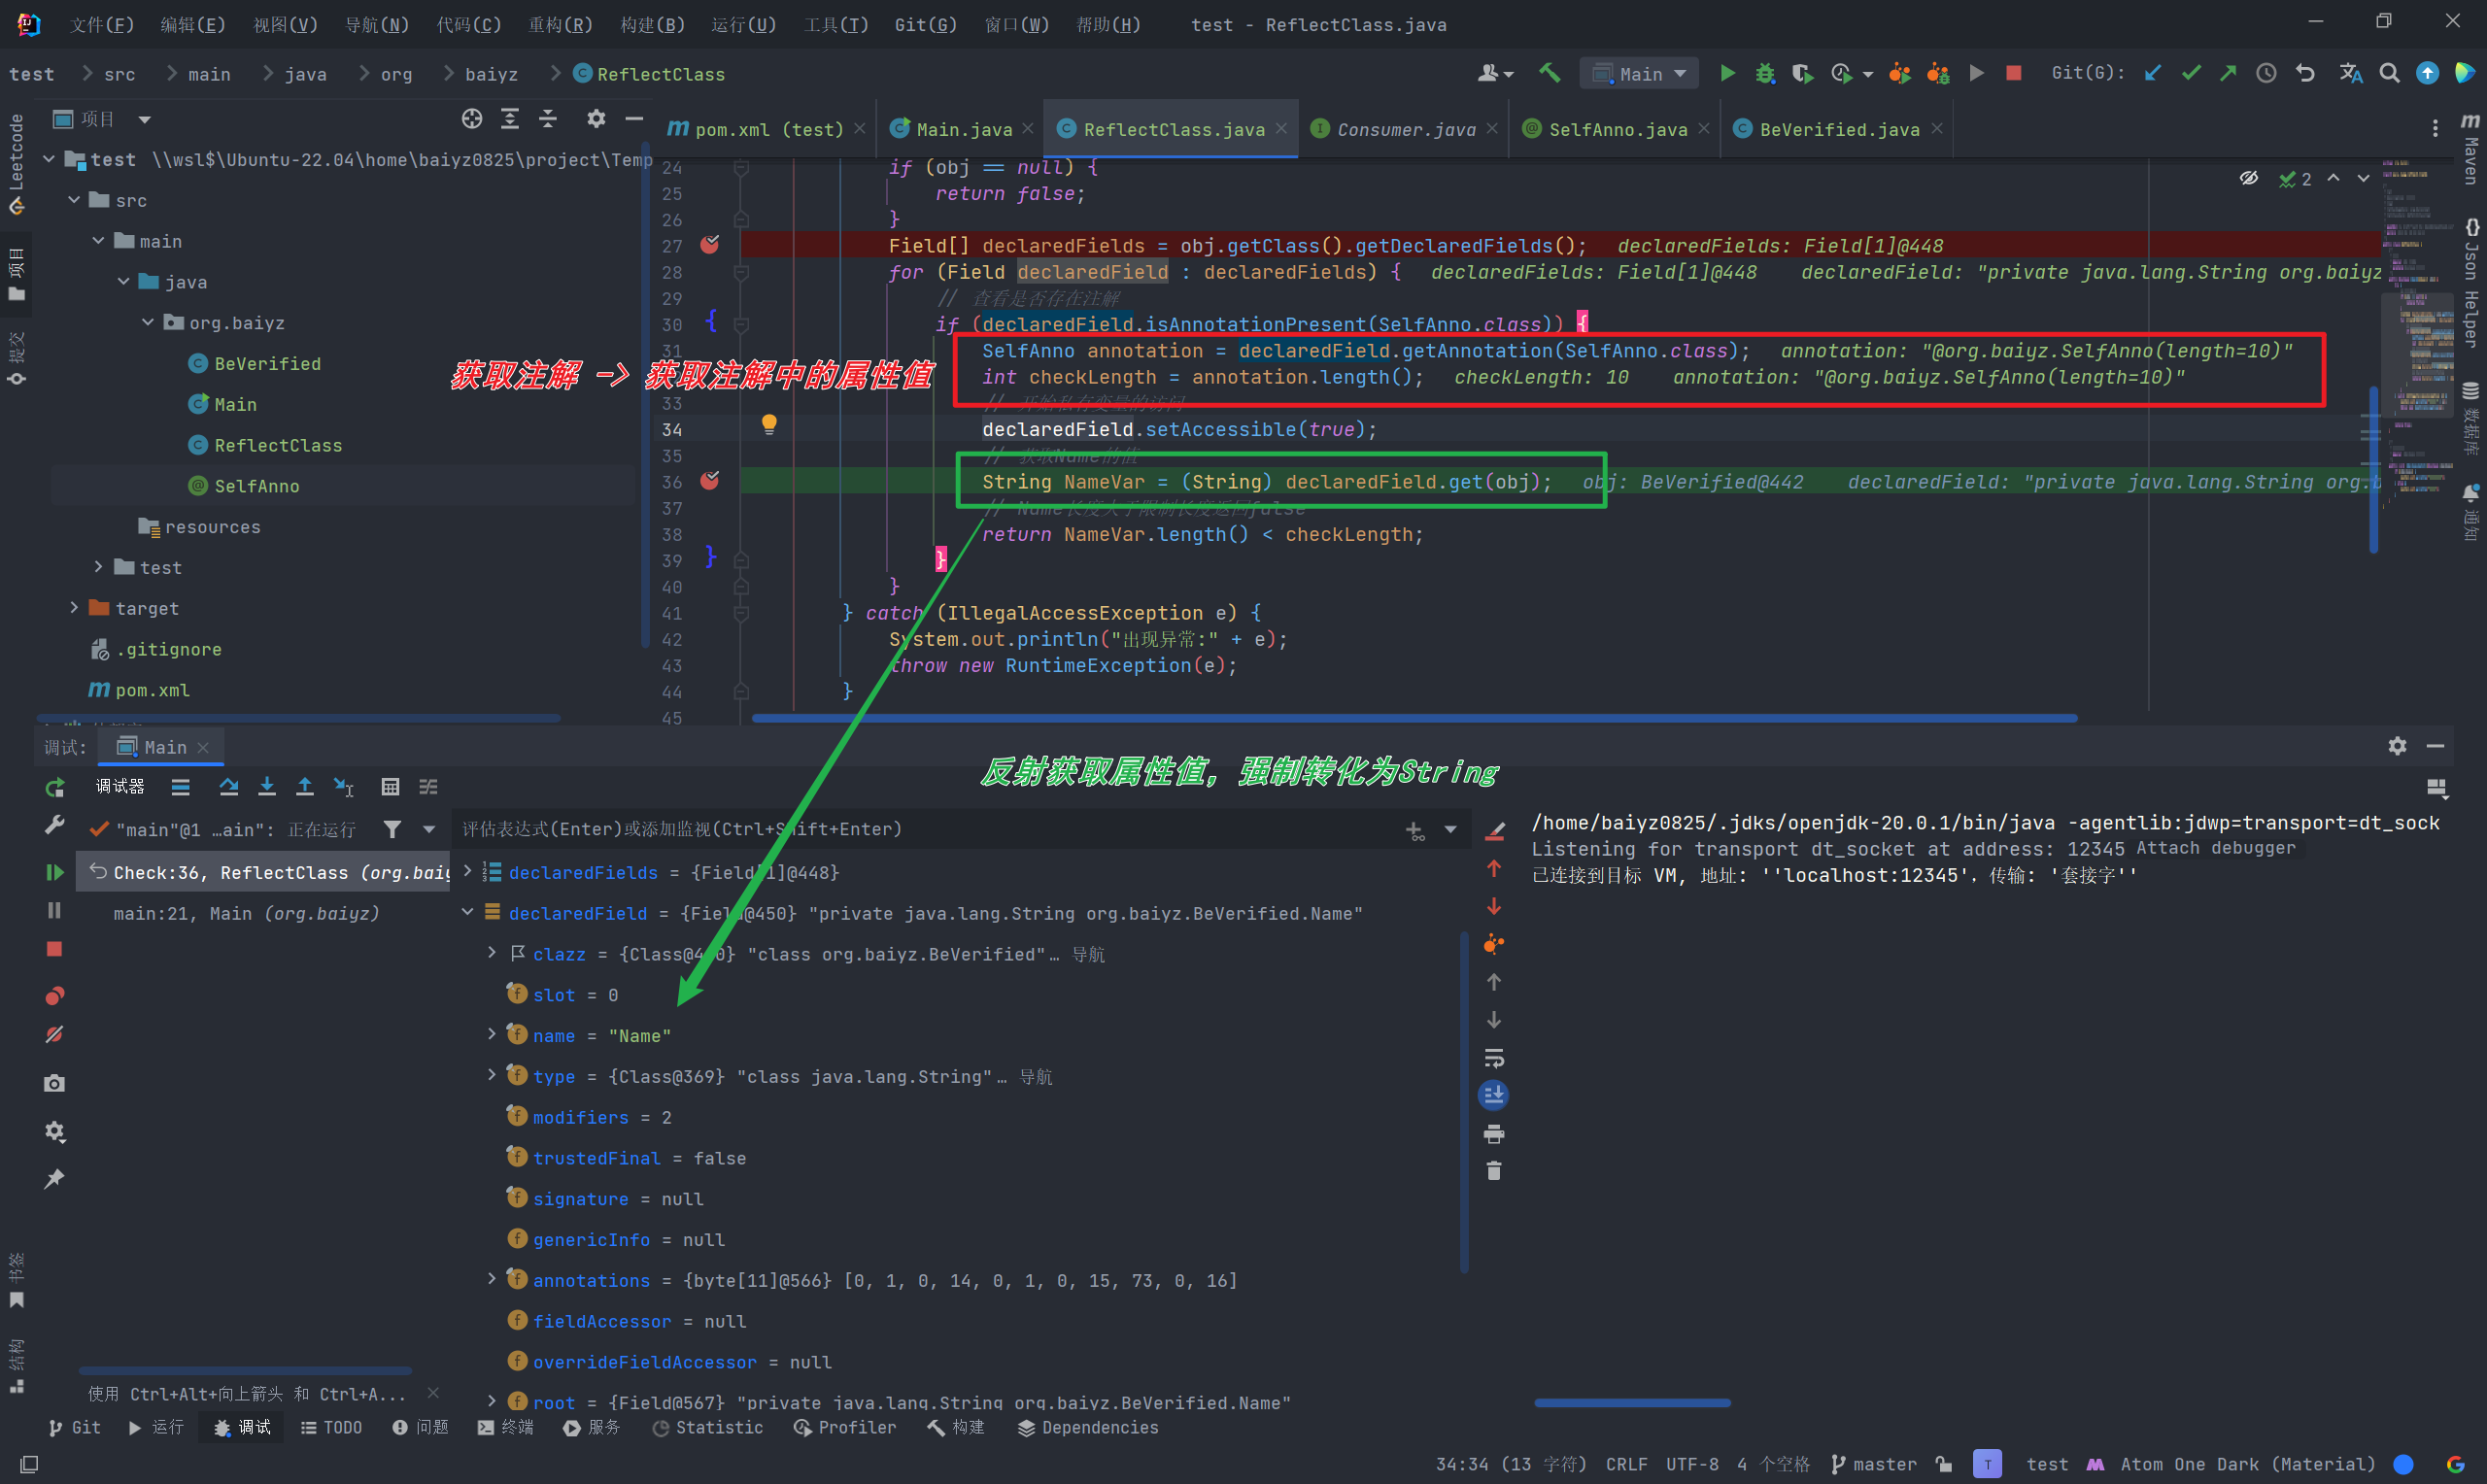Screen dimensions: 2487x1484
Task: Select main:21 stack frame
Action: 246,913
